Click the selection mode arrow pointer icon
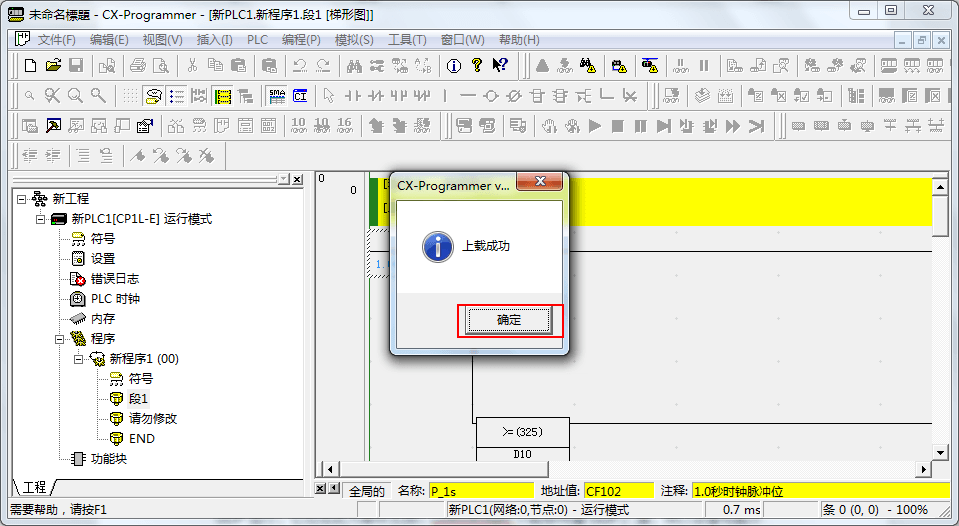959x526 pixels. (329, 96)
